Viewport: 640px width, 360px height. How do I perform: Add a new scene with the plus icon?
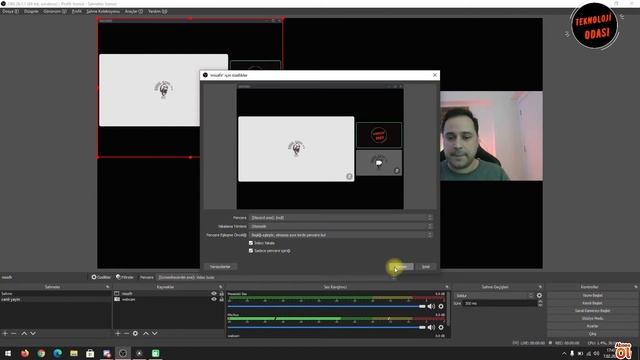pos(5,333)
